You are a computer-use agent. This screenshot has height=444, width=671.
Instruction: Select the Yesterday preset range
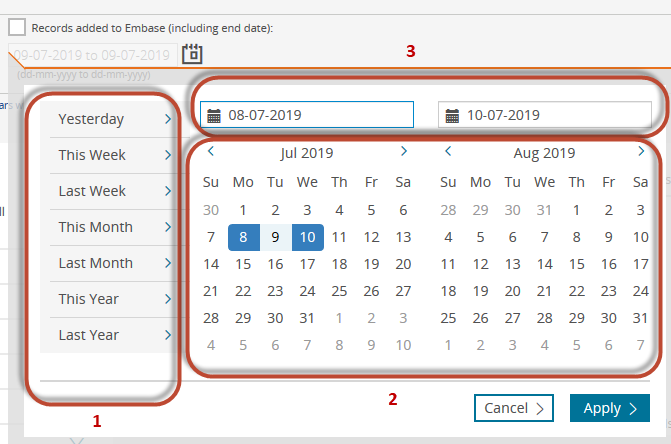click(x=91, y=119)
